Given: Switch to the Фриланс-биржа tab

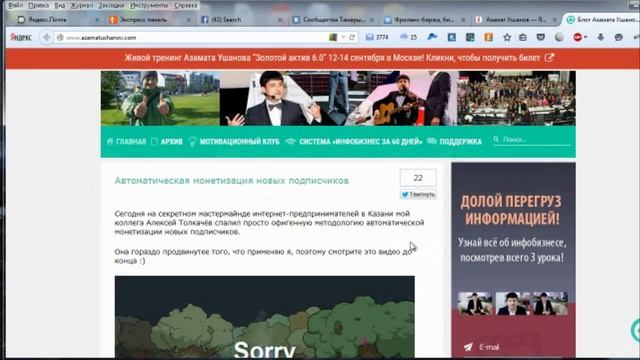Looking at the screenshot, I should [x=424, y=20].
